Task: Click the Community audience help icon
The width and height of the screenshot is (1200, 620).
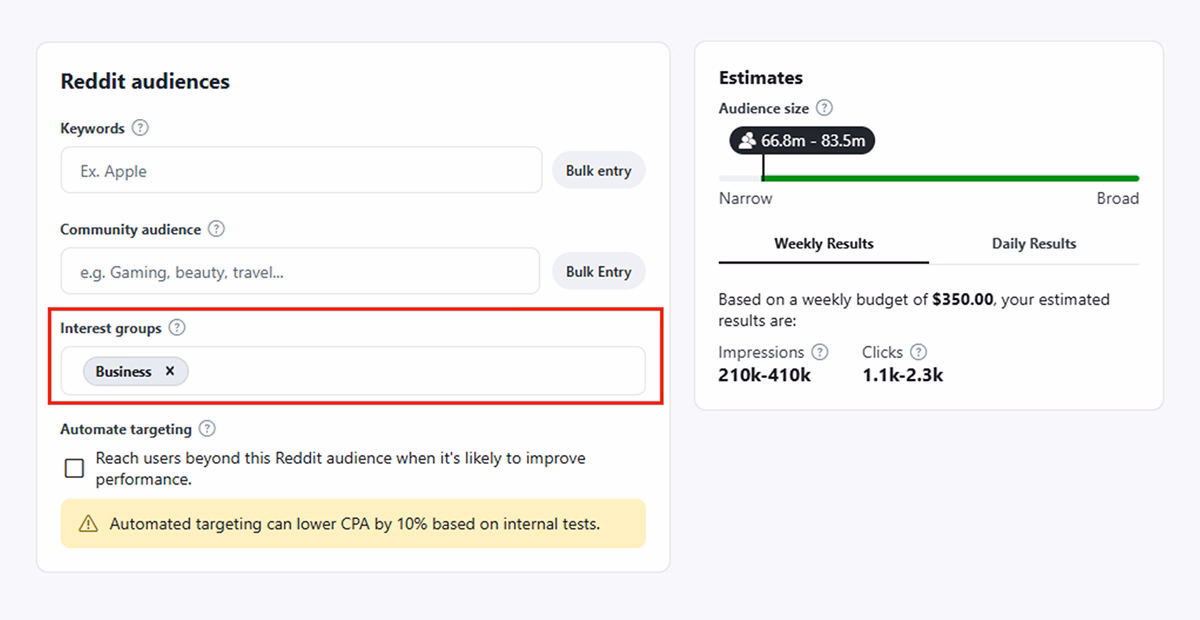Action: coord(217,229)
